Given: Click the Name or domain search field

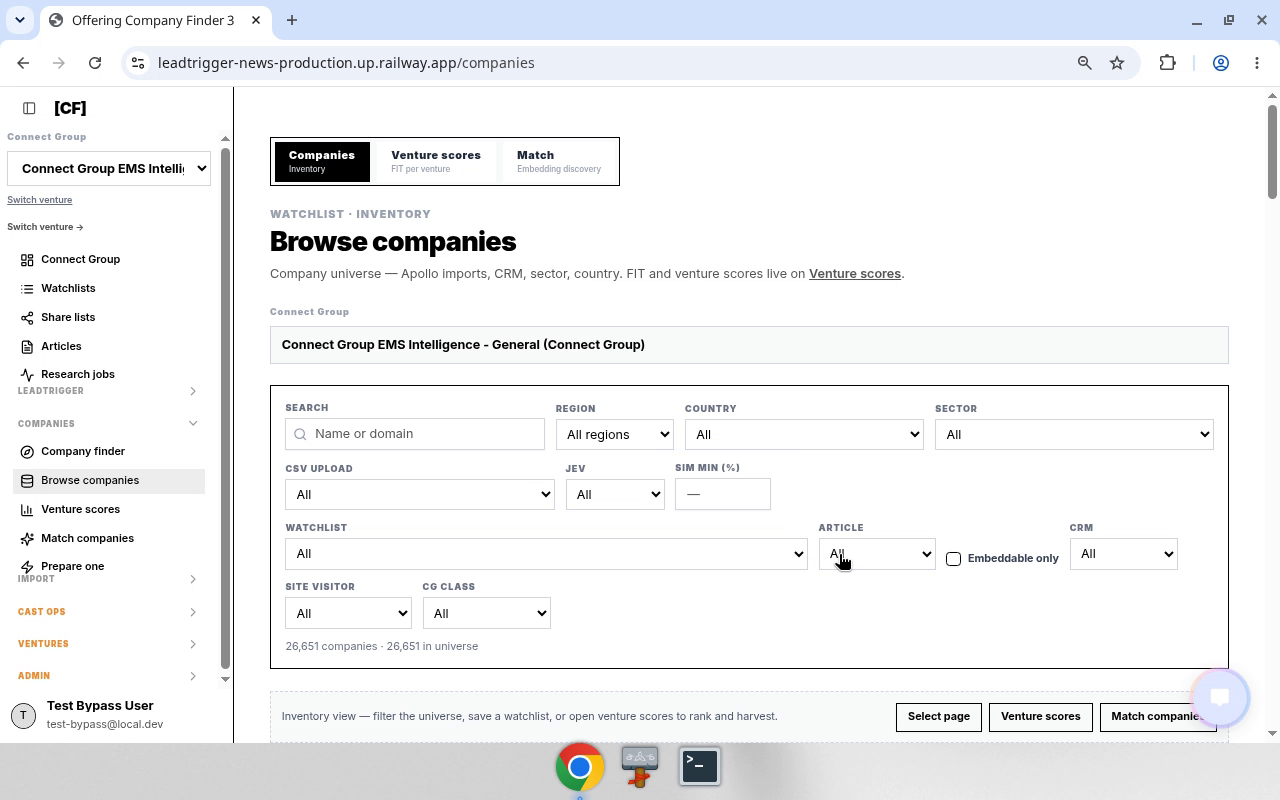Looking at the screenshot, I should tap(415, 434).
